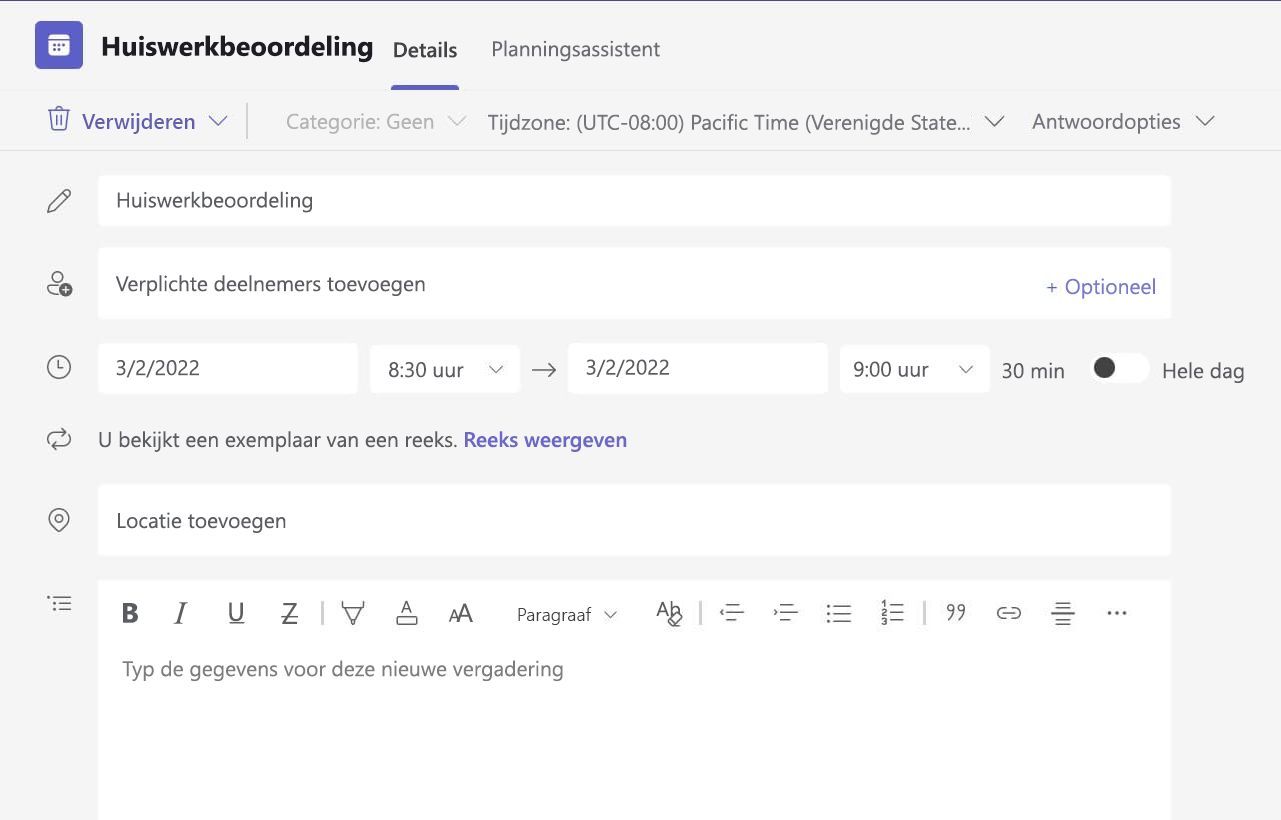Enable the Hele dag toggle
This screenshot has height=820, width=1281.
[x=1119, y=368]
